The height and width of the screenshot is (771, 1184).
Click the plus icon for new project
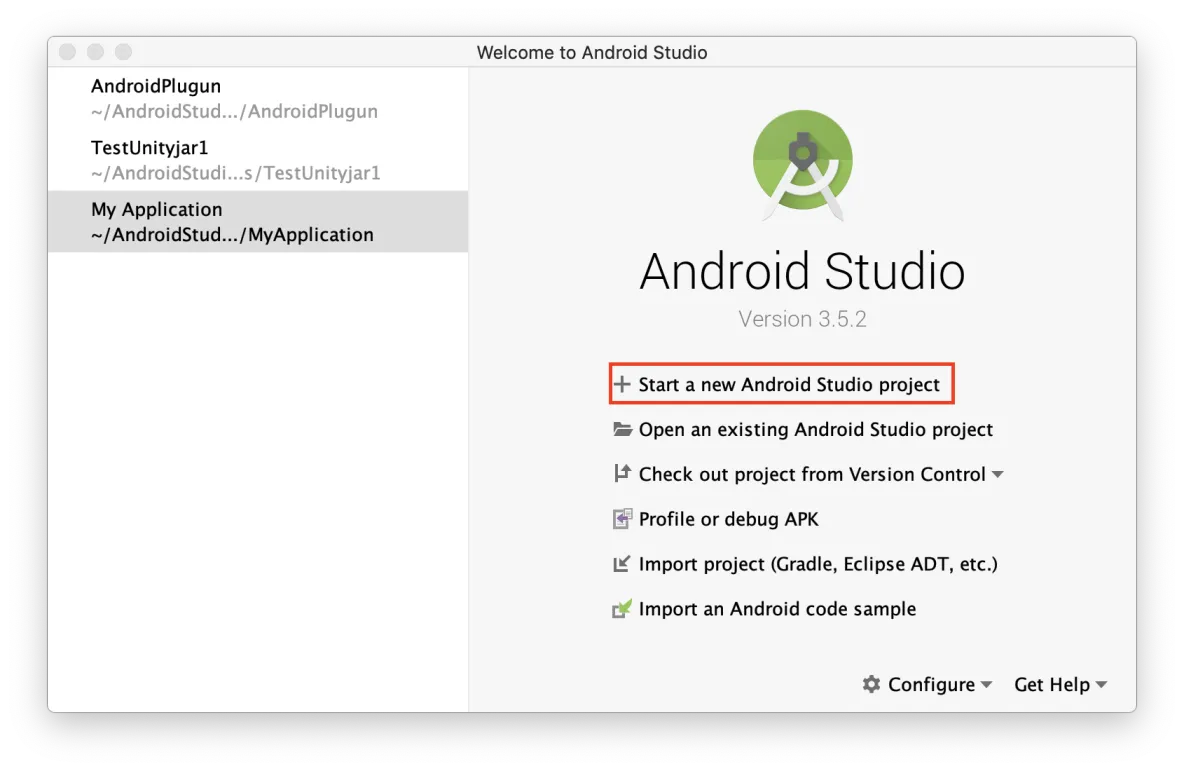[621, 384]
